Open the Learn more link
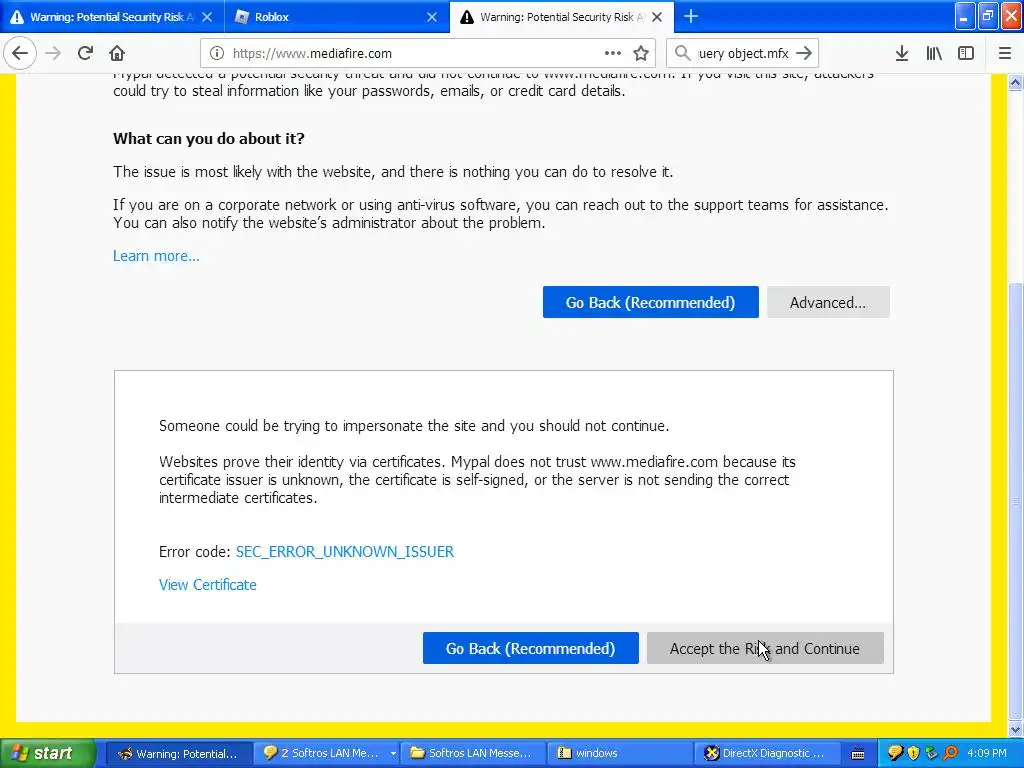 pos(156,256)
